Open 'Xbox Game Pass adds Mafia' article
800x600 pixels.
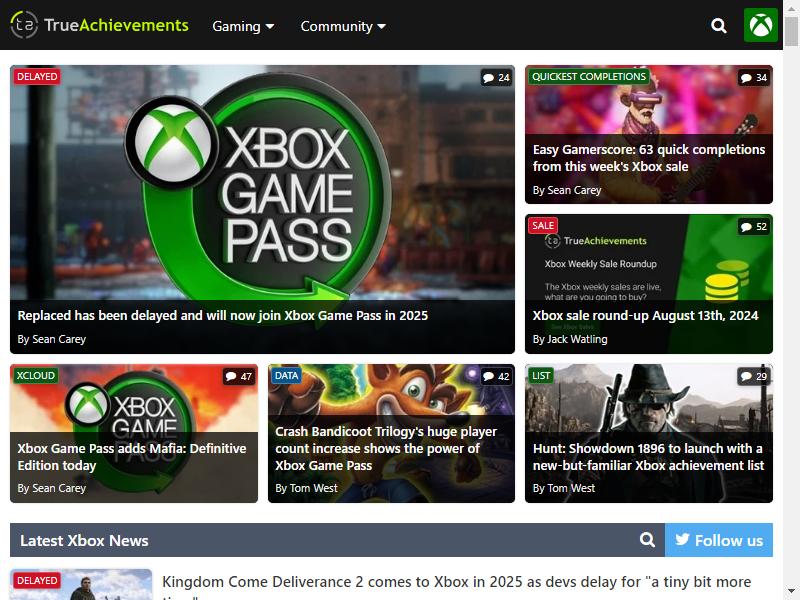coord(132,457)
